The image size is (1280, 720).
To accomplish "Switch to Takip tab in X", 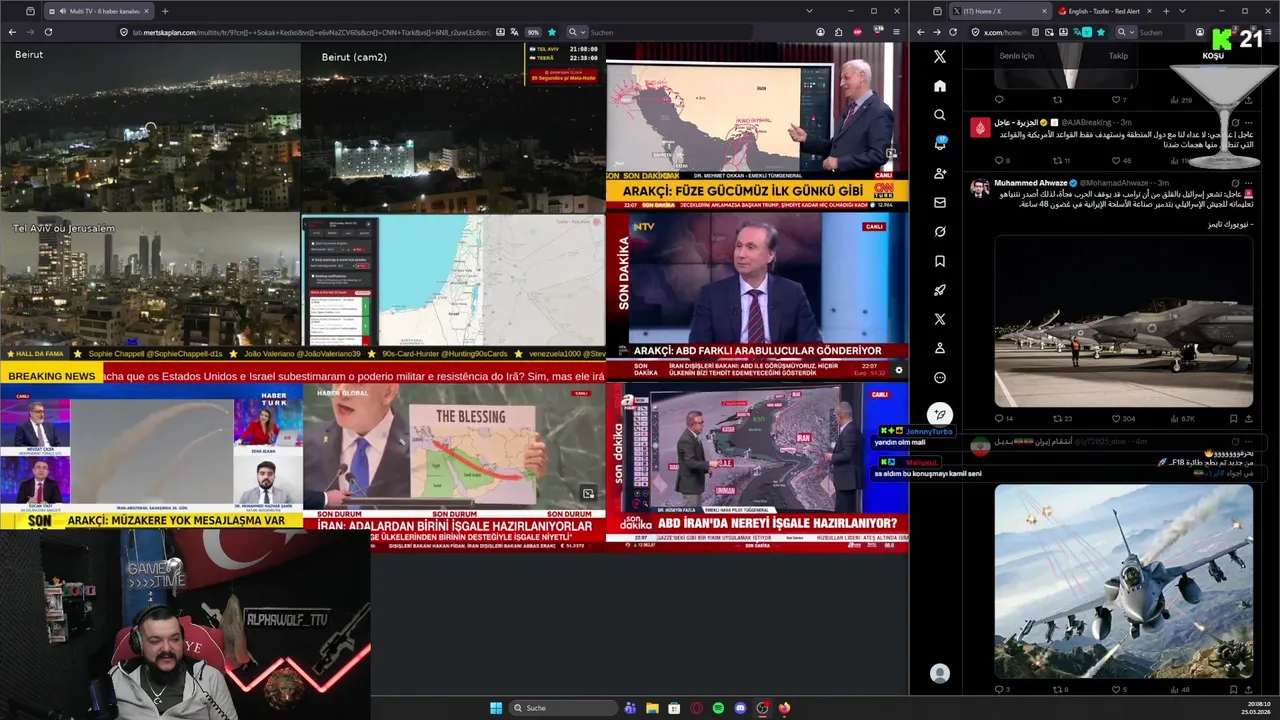I will pyautogui.click(x=1118, y=56).
